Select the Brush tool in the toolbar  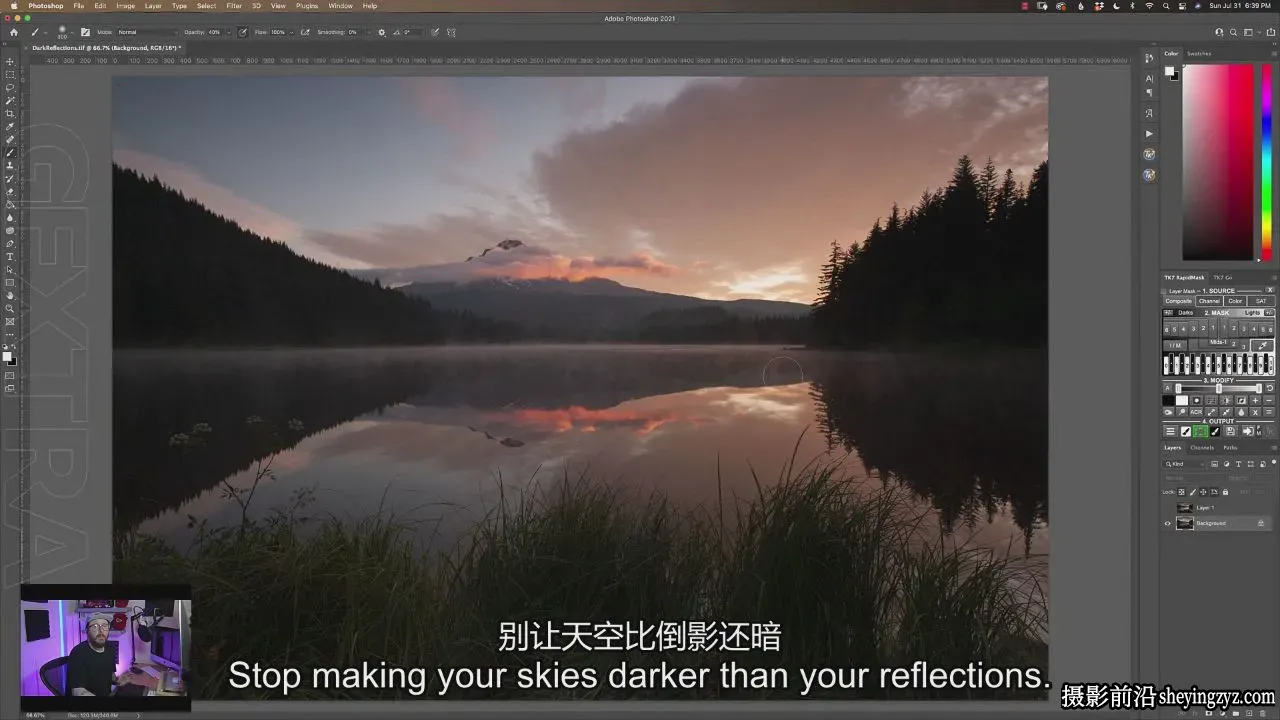click(10, 153)
